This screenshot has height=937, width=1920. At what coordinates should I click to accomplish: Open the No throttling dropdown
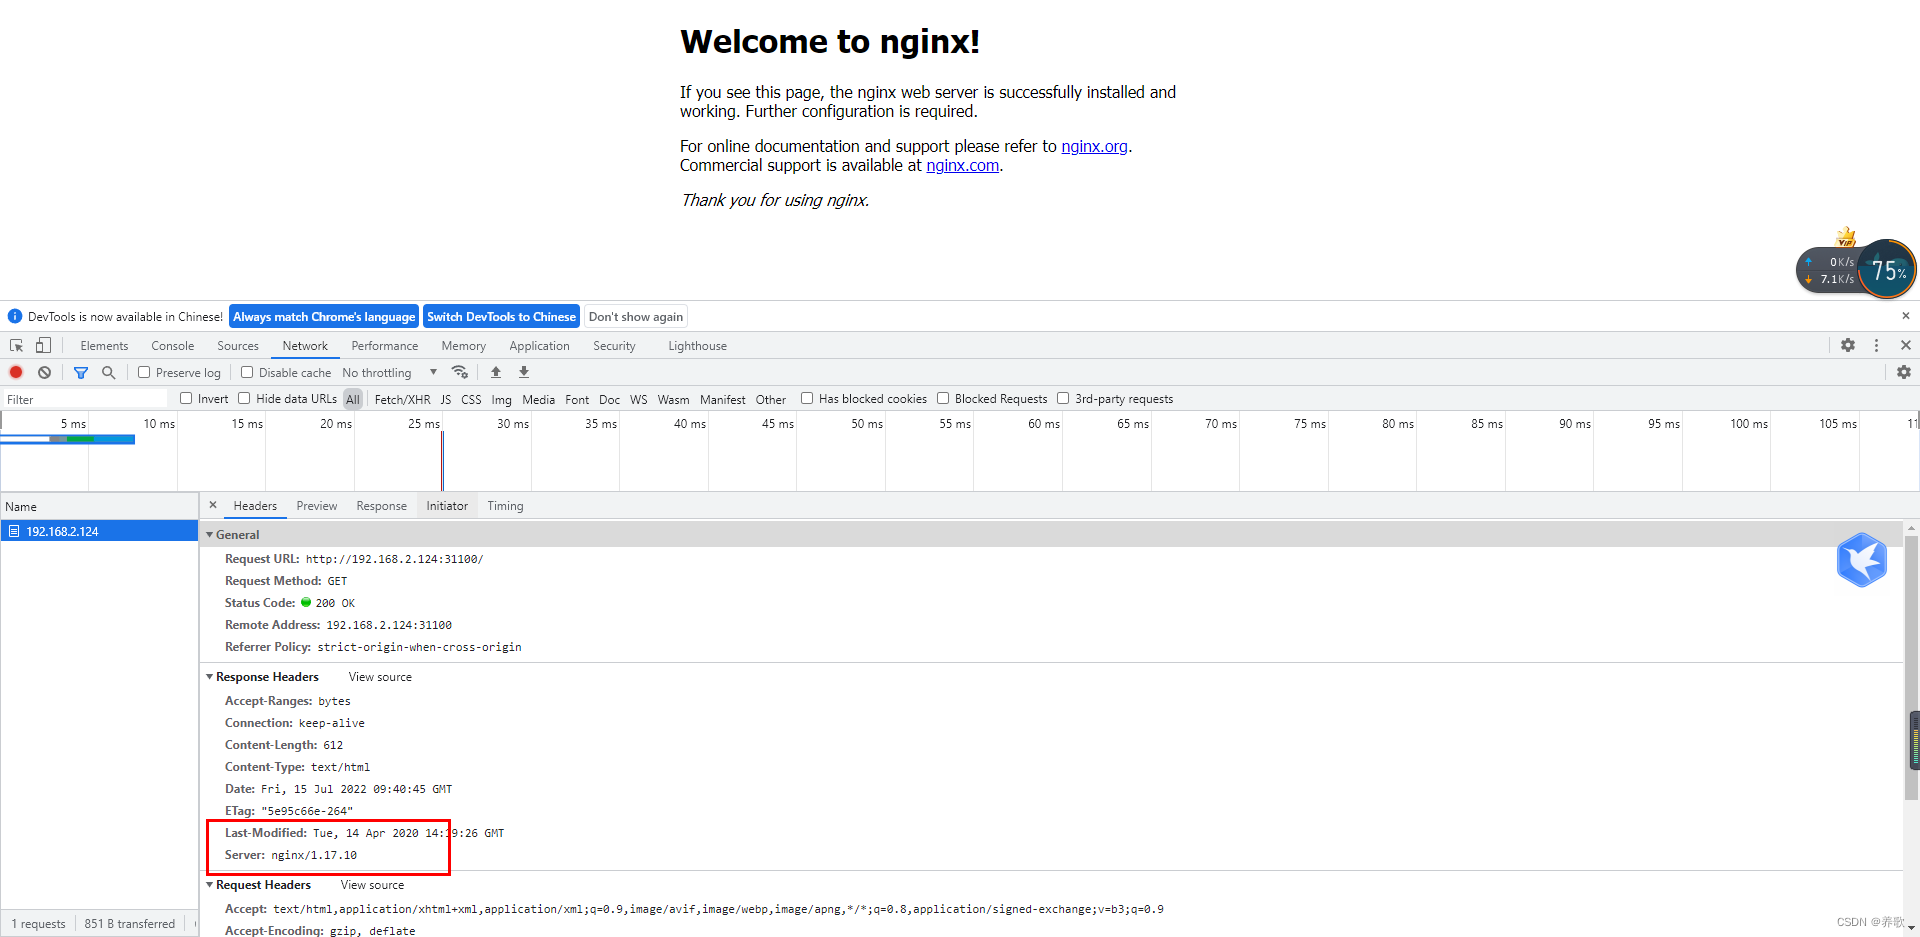pyautogui.click(x=390, y=372)
